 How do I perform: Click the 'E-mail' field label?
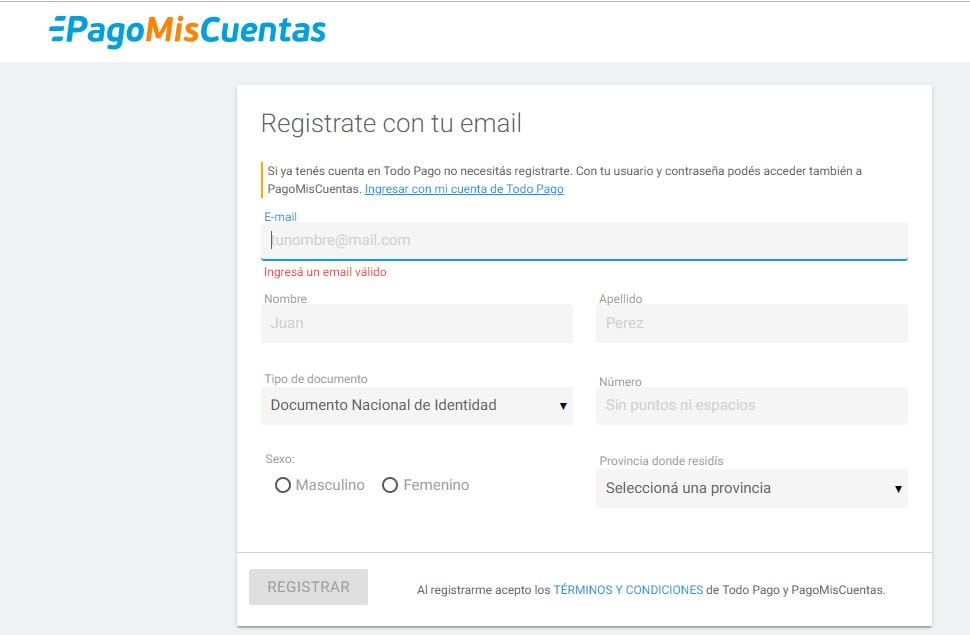280,217
